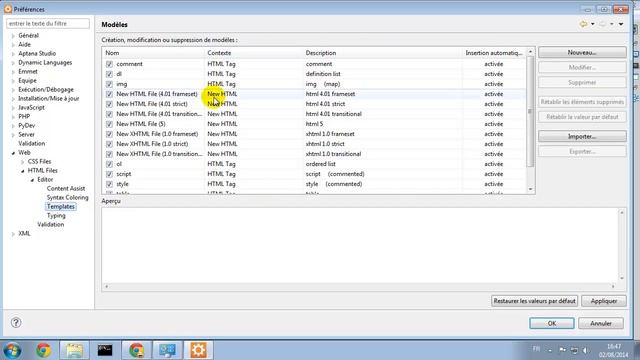Expand the PHP tree node
The width and height of the screenshot is (640, 360).
(x=13, y=117)
